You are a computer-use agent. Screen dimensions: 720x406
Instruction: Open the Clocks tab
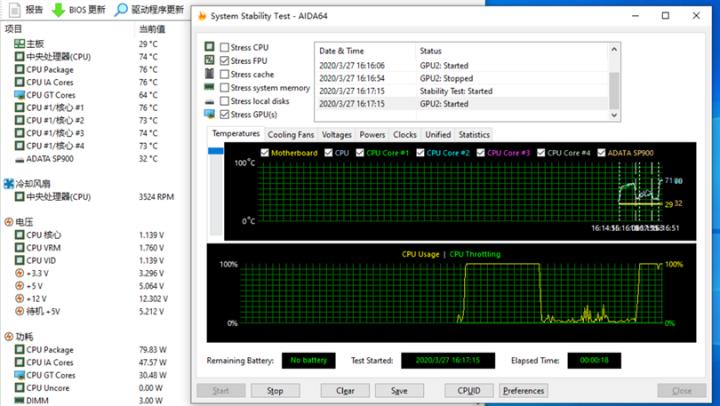click(x=405, y=135)
